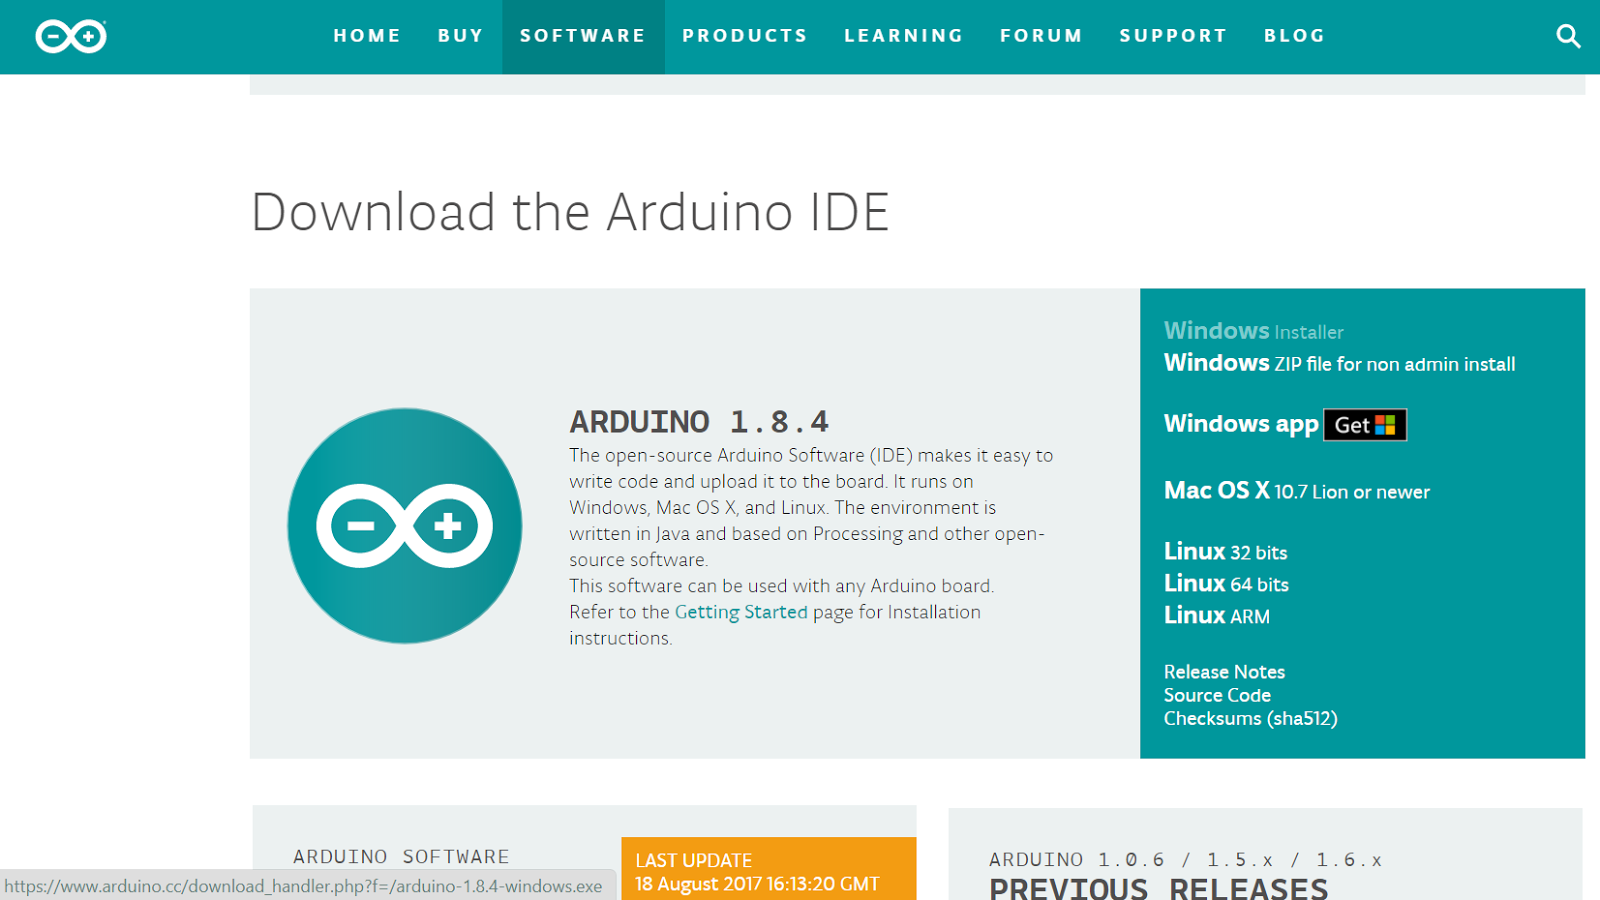Select the SOFTWARE navigation tab

[x=583, y=36]
